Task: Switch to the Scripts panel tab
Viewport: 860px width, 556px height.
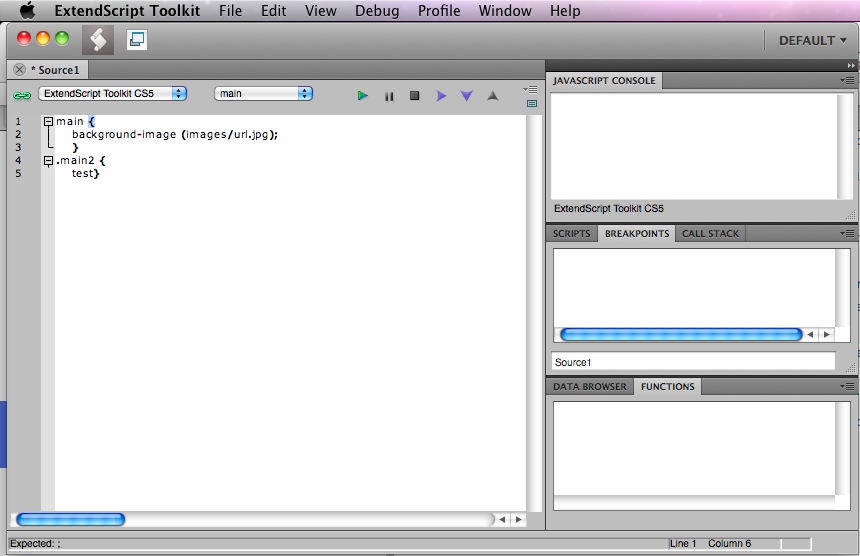Action: (x=572, y=234)
